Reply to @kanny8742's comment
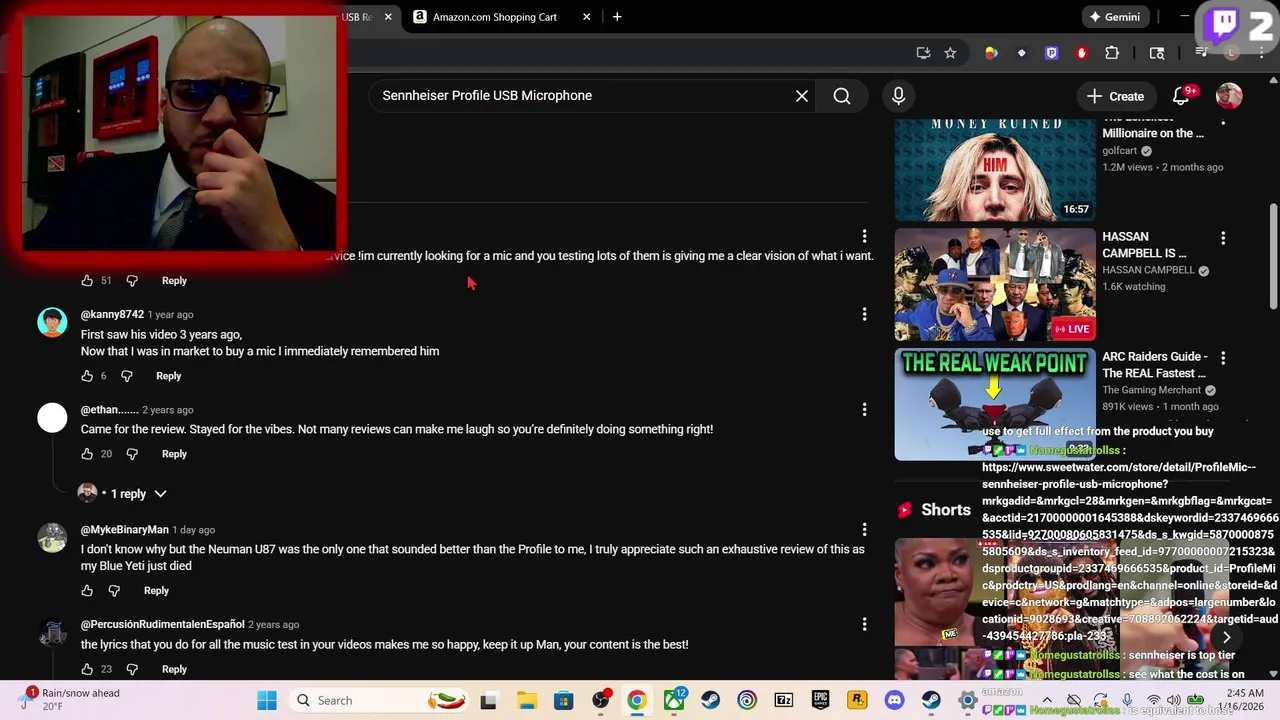 168,376
